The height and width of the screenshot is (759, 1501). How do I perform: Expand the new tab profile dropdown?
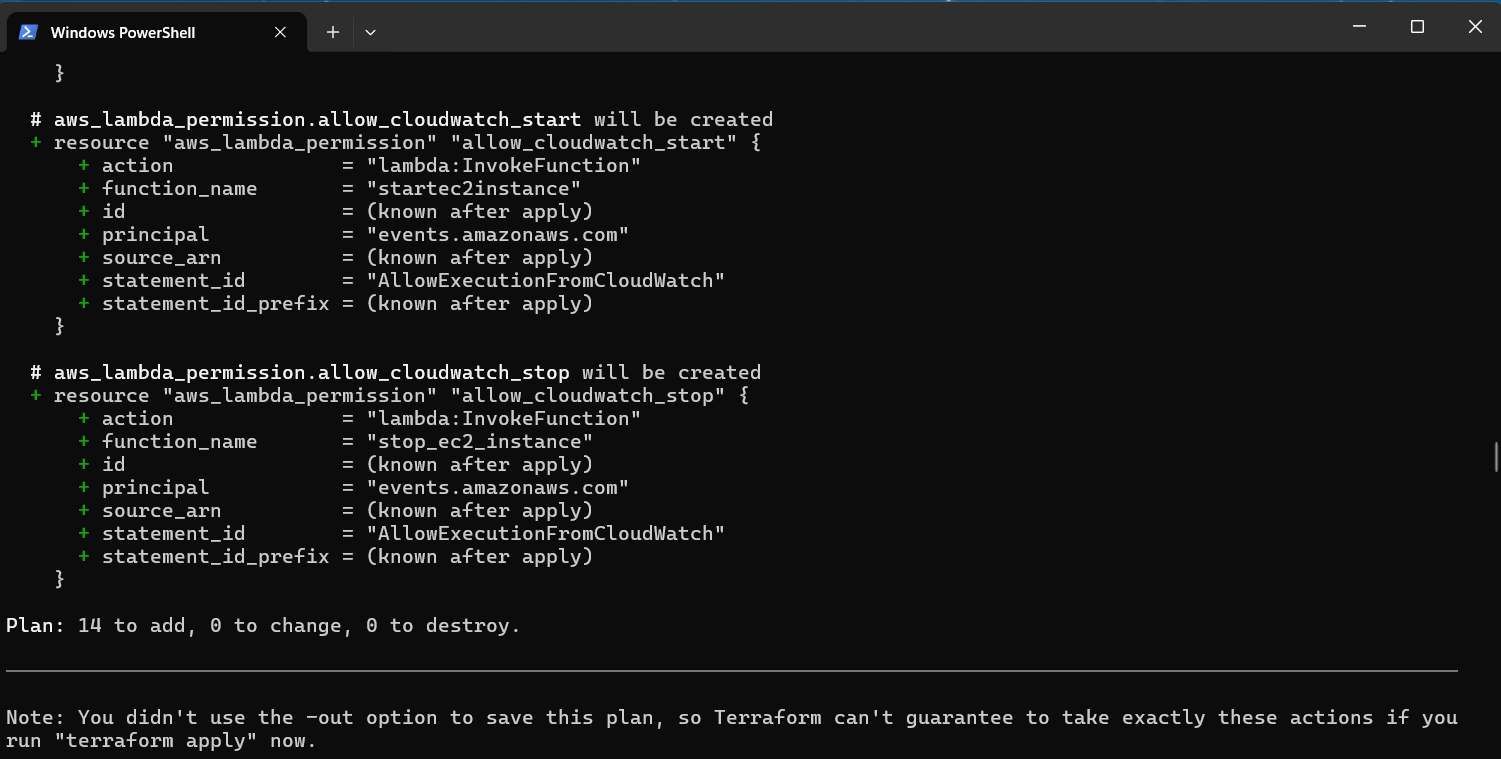370,32
